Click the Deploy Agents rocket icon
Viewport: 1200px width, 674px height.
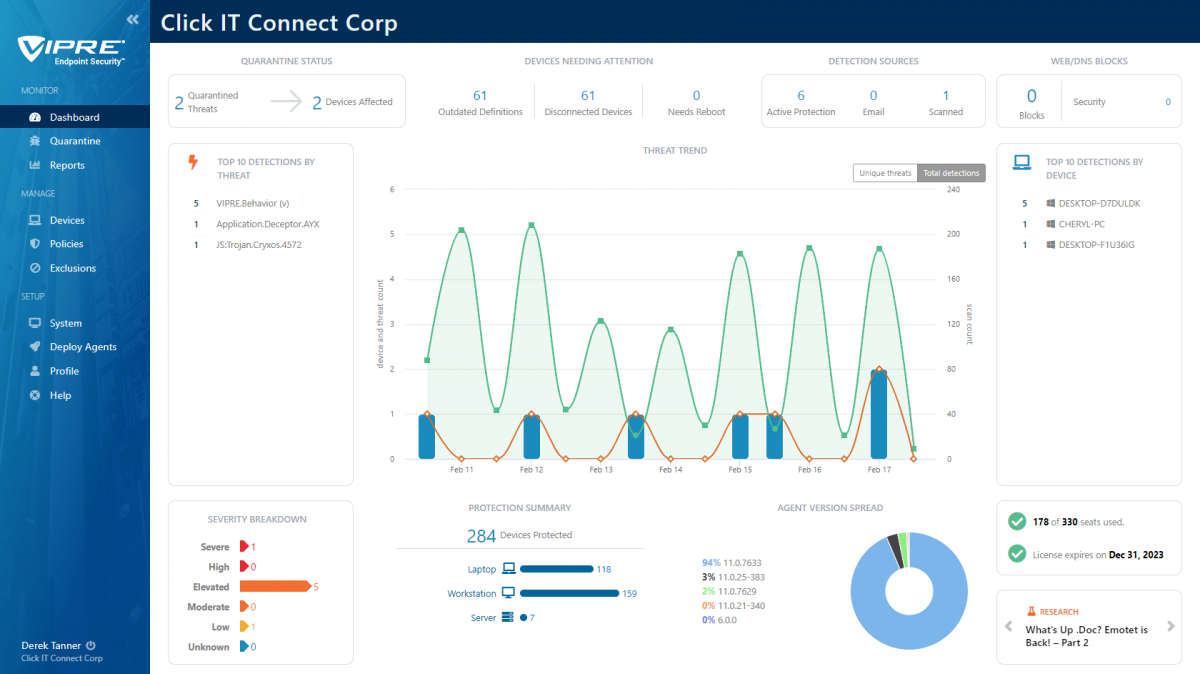click(35, 347)
